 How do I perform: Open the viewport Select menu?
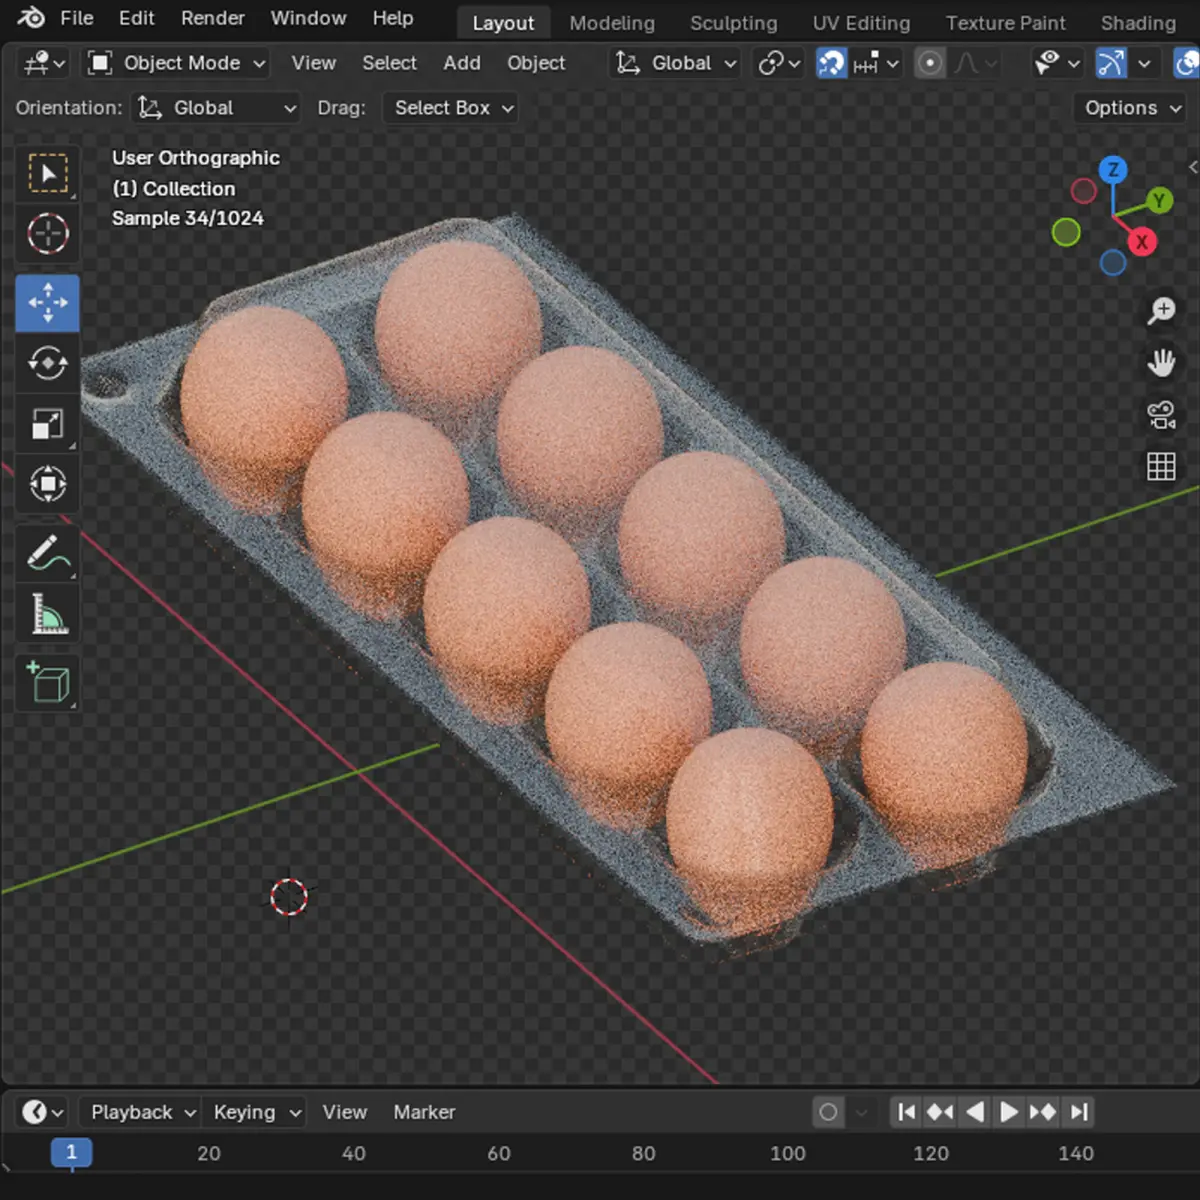pos(389,63)
